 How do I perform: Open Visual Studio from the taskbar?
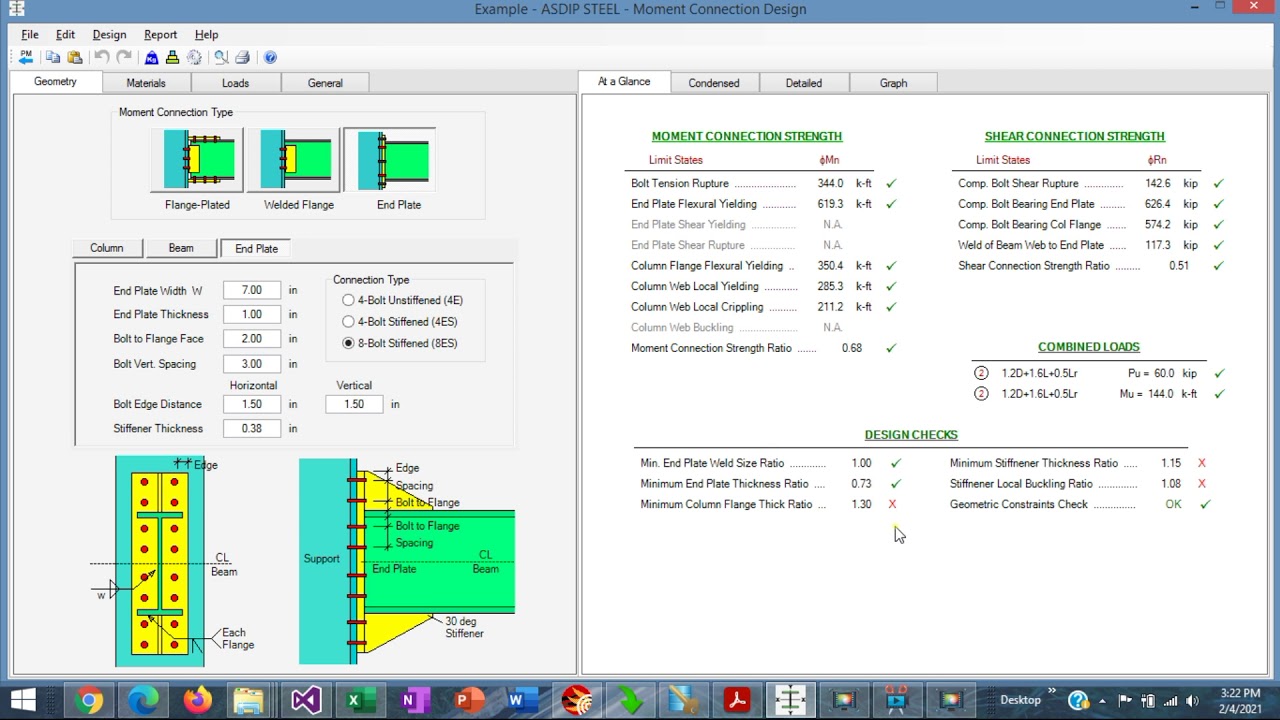pyautogui.click(x=306, y=700)
